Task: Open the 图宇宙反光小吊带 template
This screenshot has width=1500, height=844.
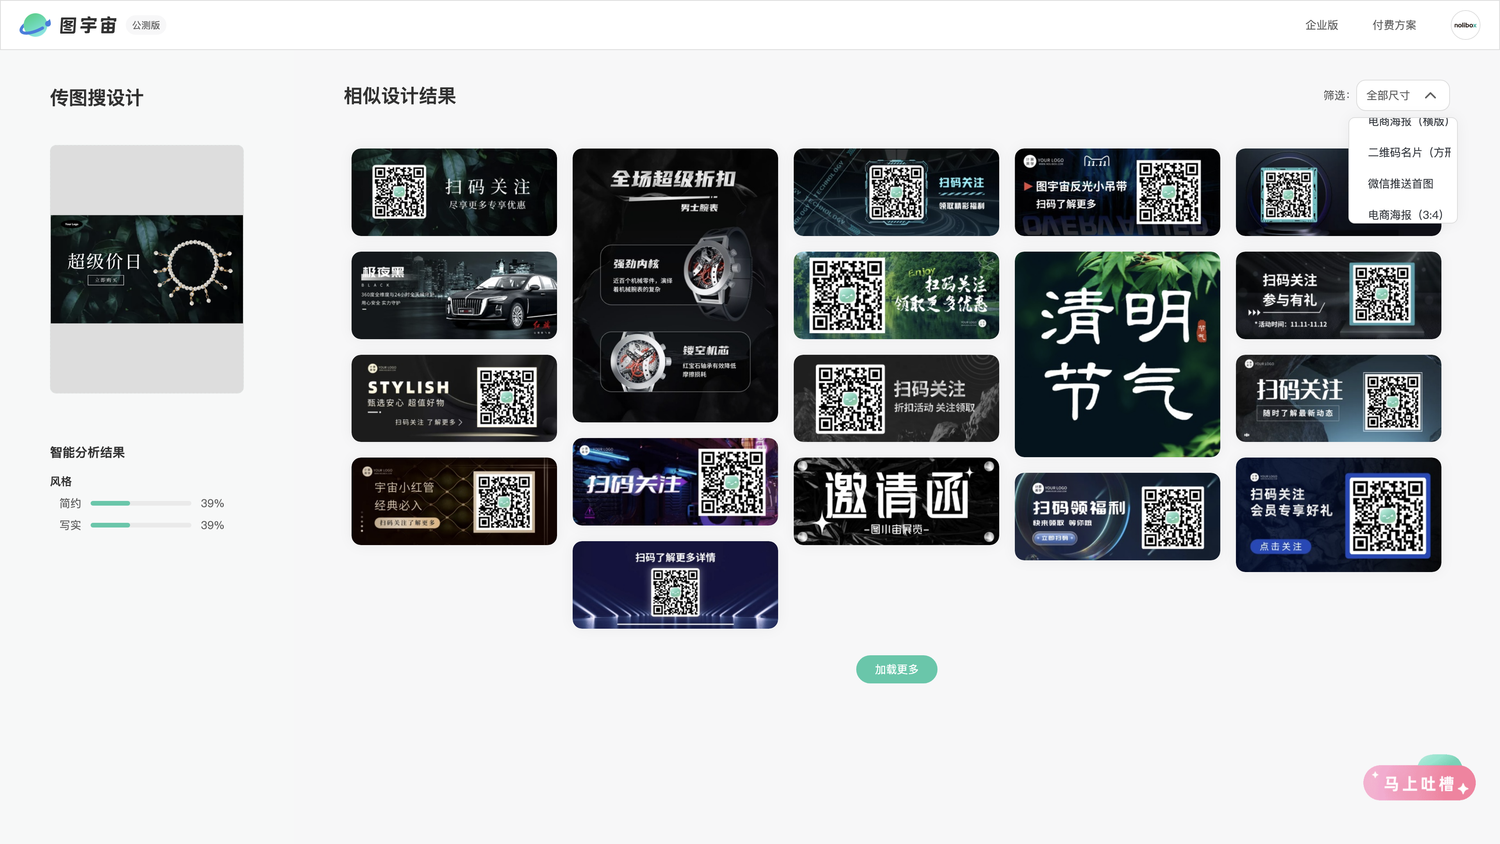Action: (x=1117, y=192)
